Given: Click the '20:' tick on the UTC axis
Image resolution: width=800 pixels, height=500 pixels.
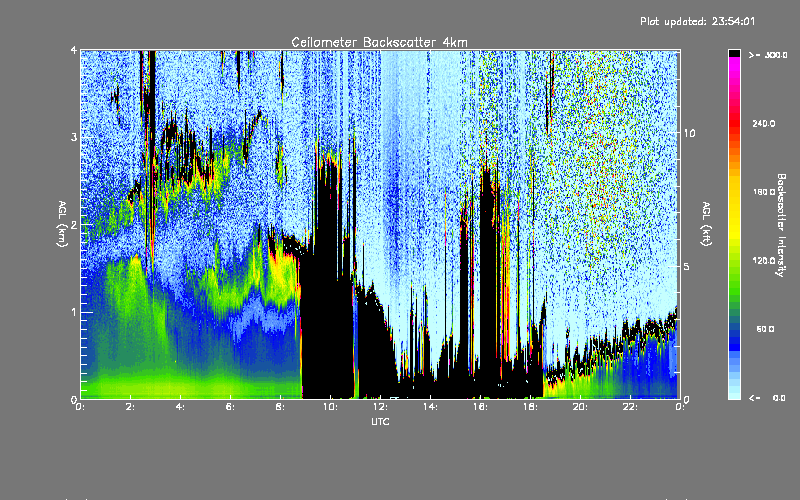Looking at the screenshot, I should 580,407.
